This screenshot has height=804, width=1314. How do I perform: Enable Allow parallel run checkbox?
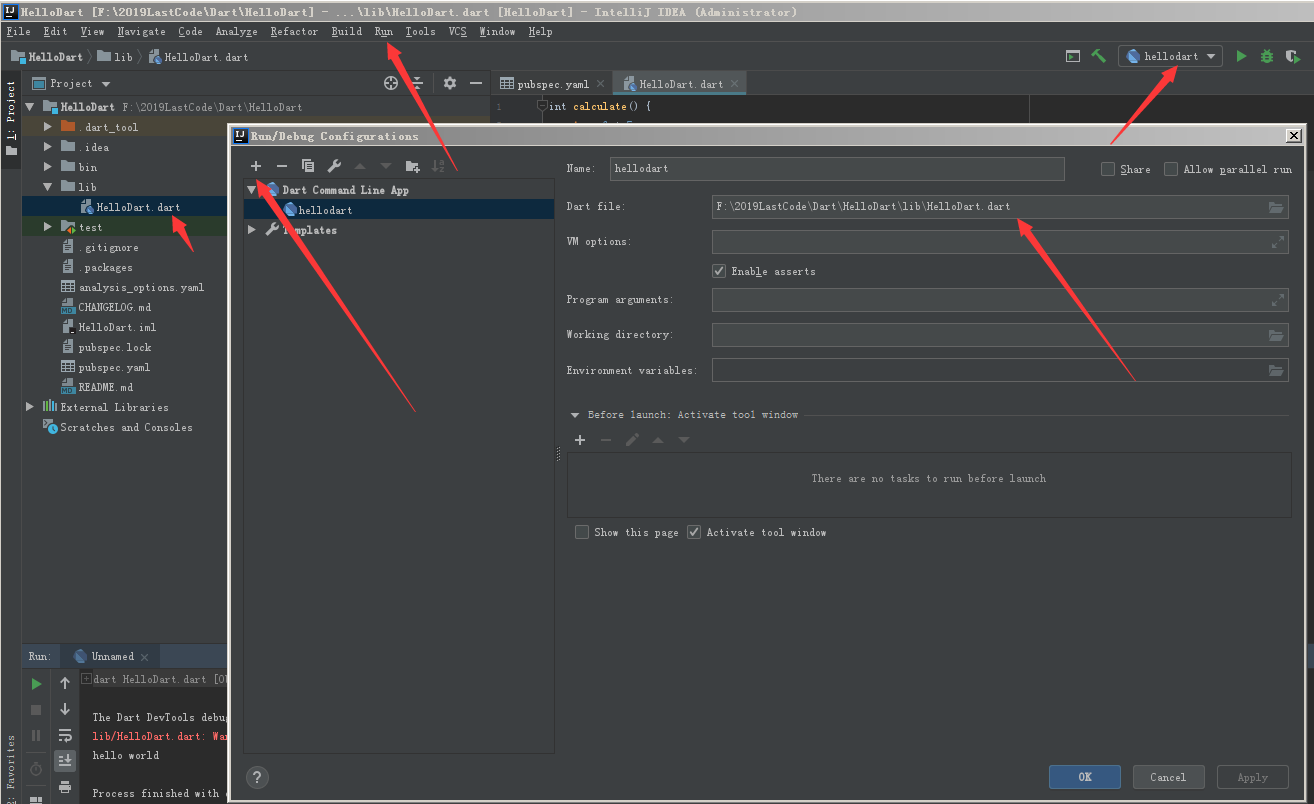pyautogui.click(x=1171, y=169)
